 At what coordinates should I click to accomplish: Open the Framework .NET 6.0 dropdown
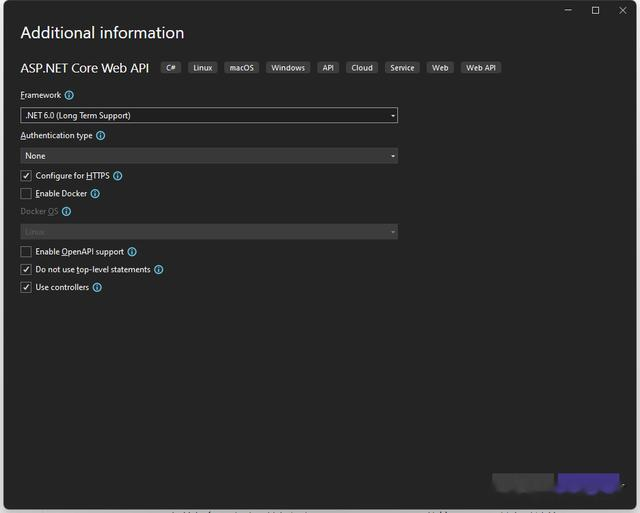pos(209,115)
